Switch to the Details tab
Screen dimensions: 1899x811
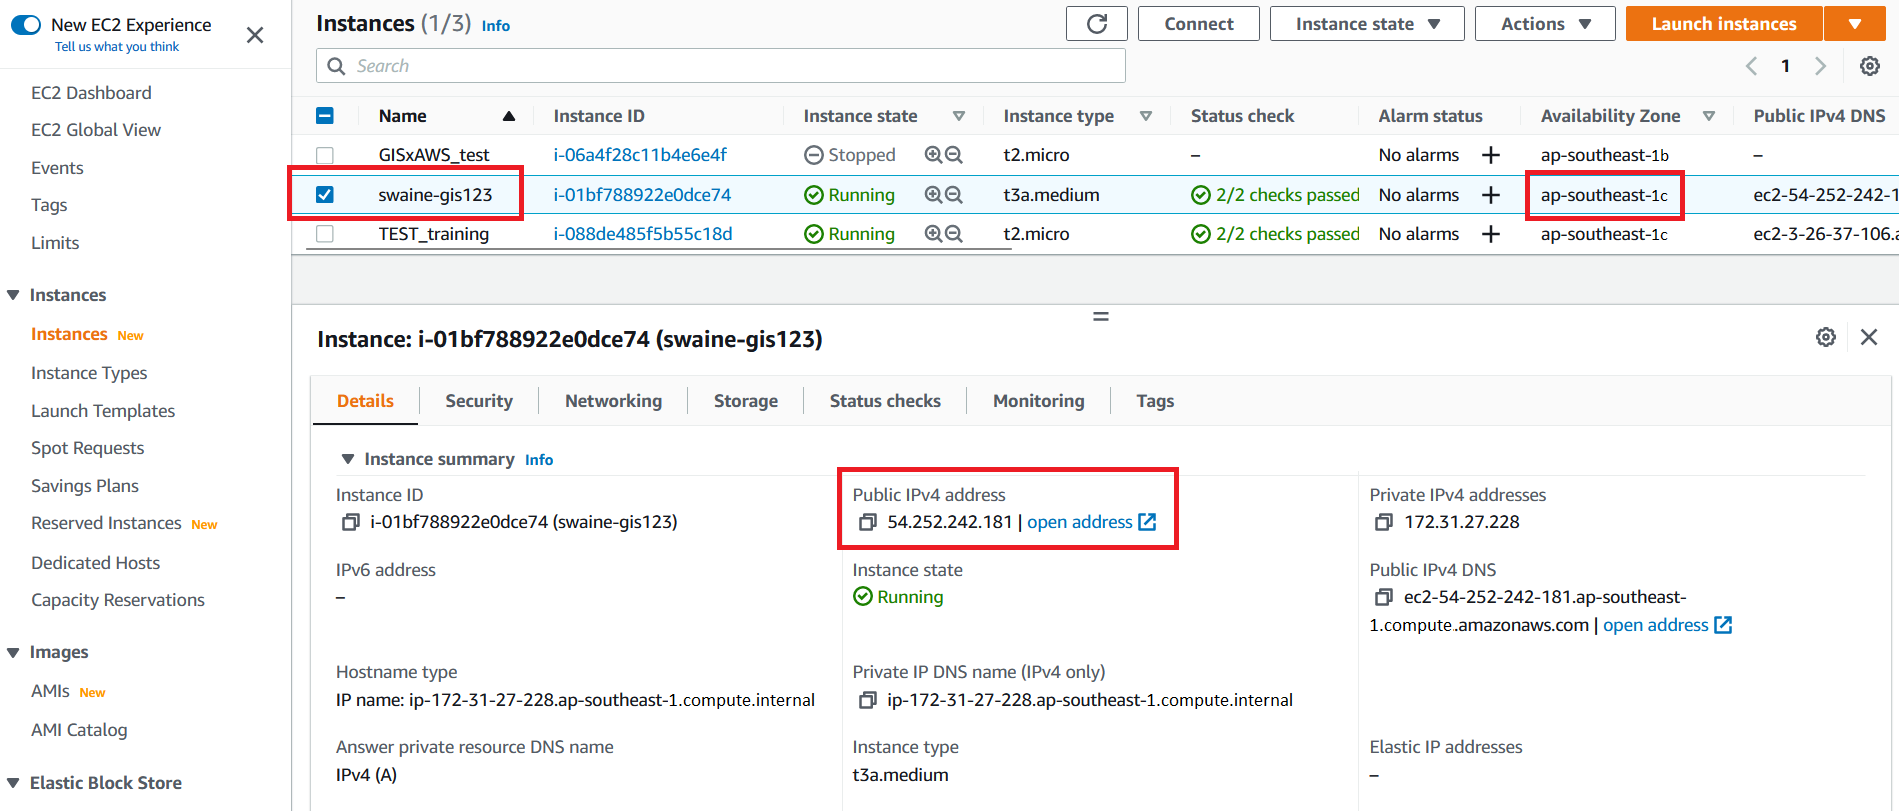(365, 401)
